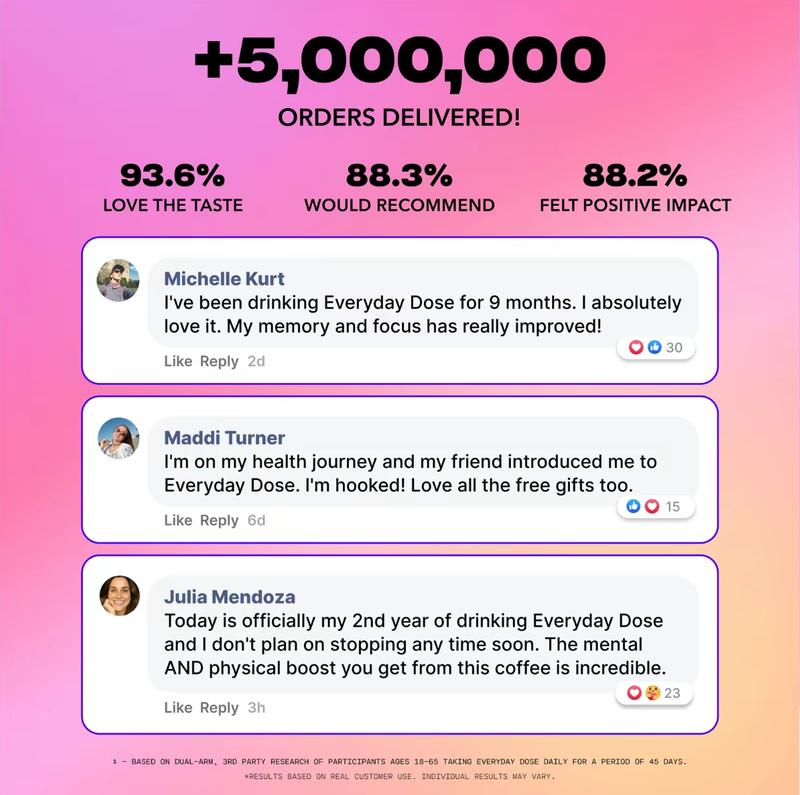Like Michelle Kurt's comment
800x795 pixels.
tap(178, 361)
